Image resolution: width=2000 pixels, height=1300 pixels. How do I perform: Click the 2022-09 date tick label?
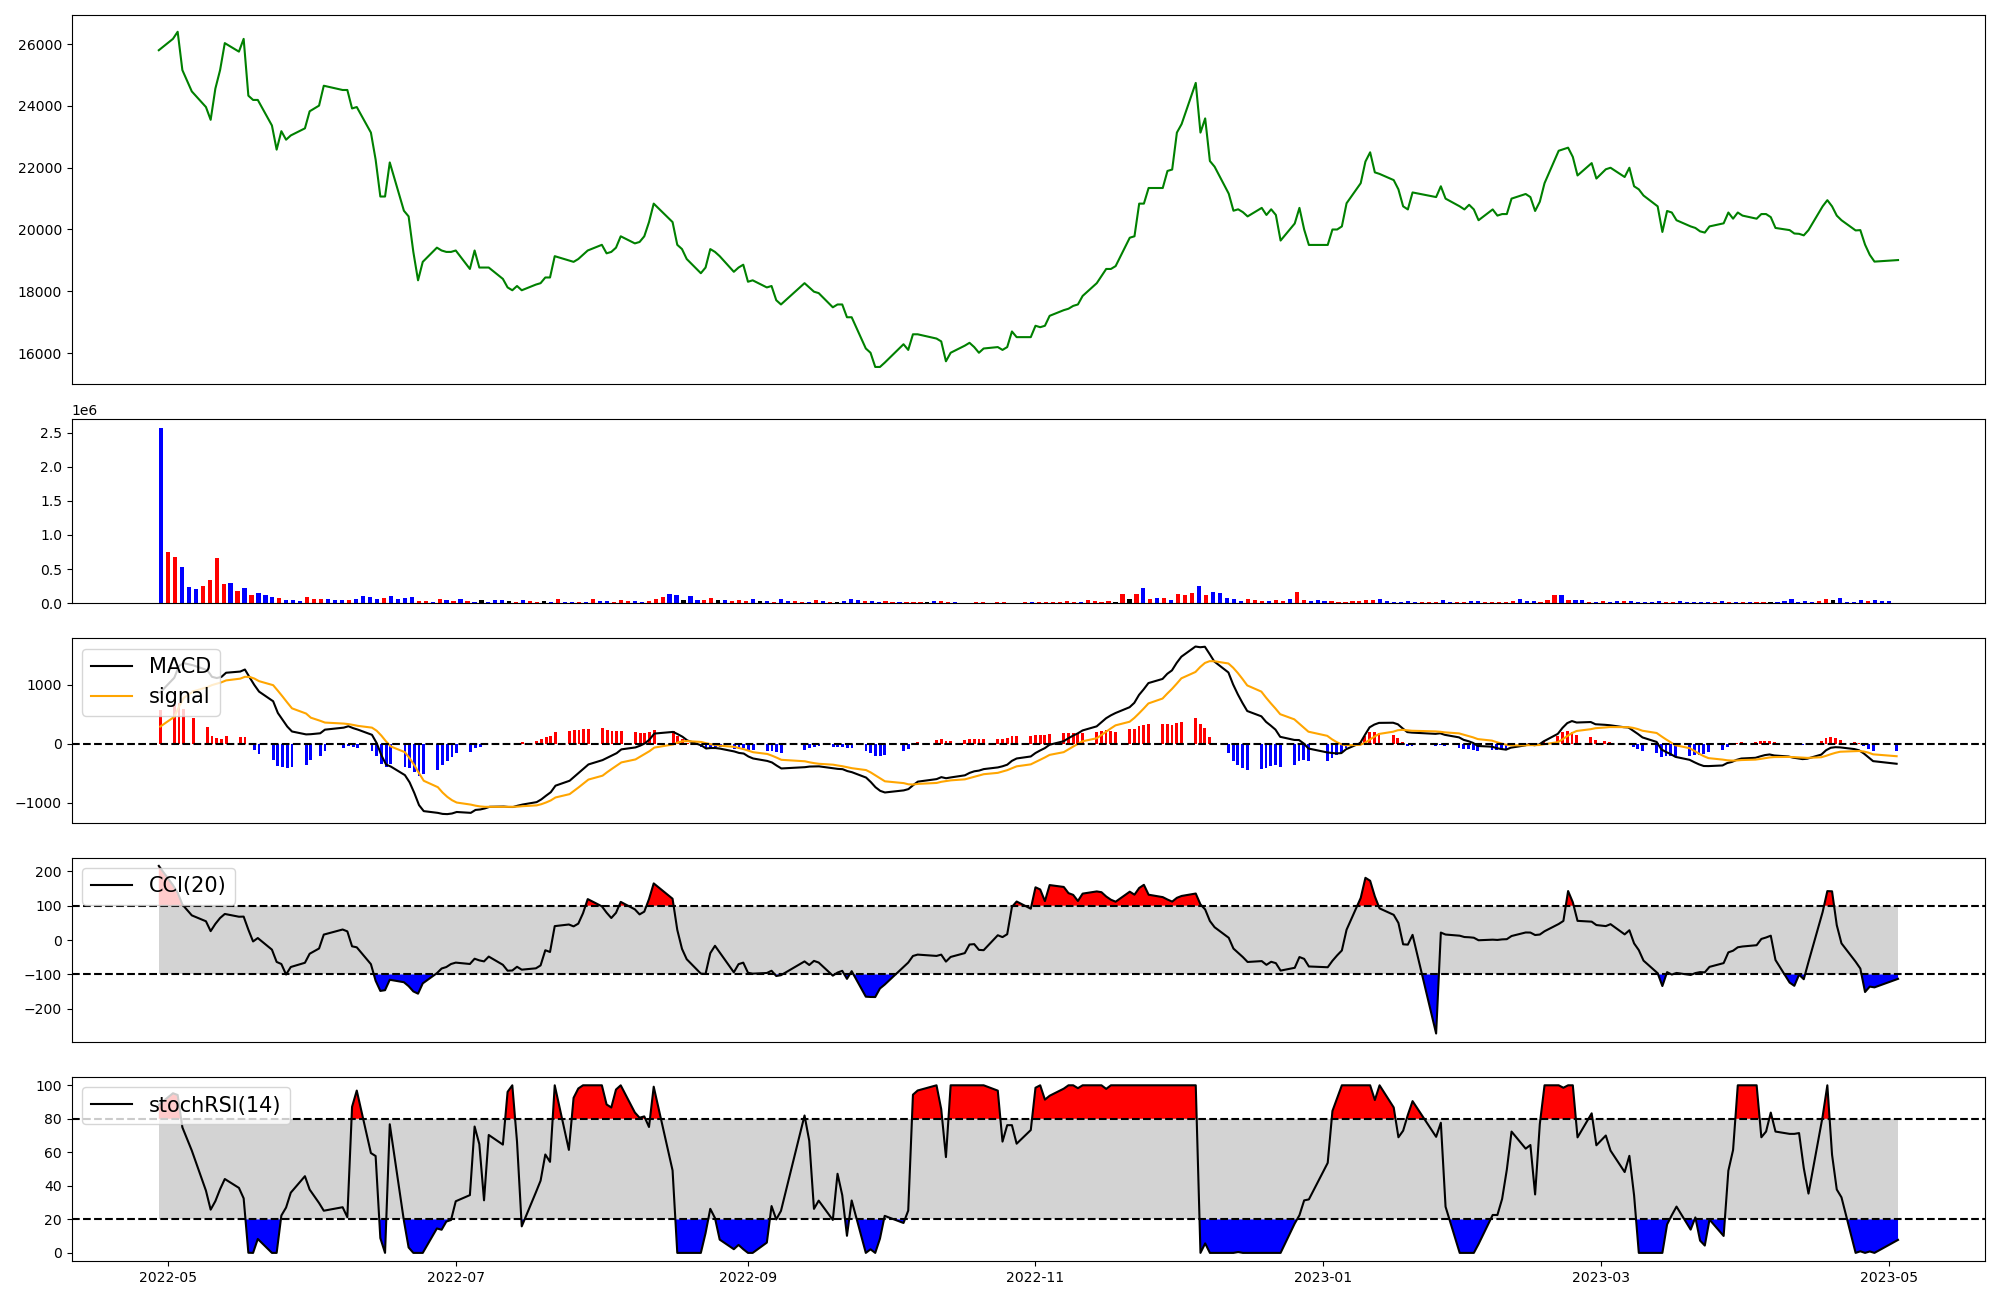pos(748,1277)
